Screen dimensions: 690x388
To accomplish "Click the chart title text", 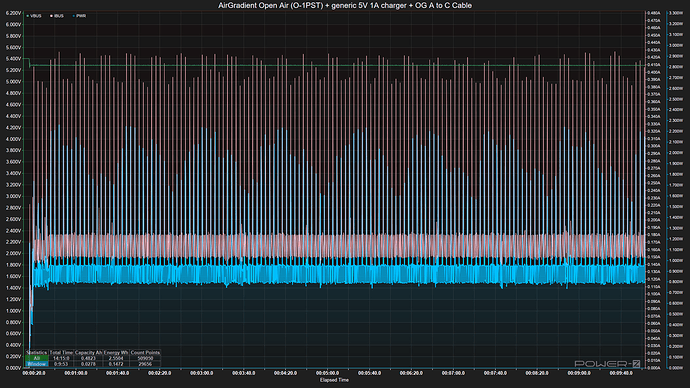I will click(x=345, y=5).
